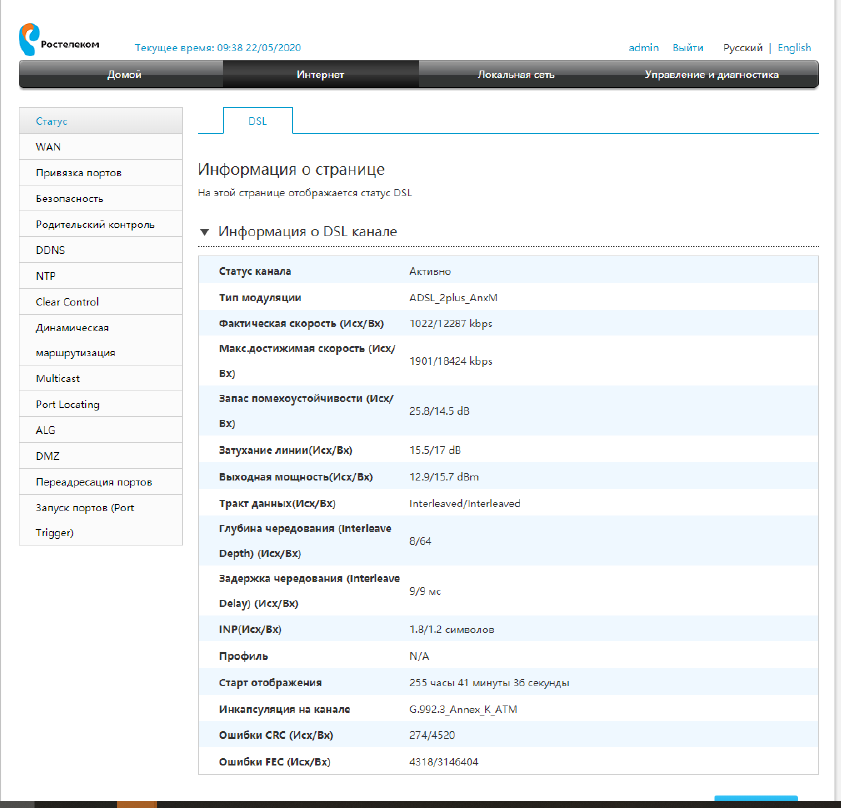Switch to the DSL subtab
Image resolution: width=841 pixels, height=808 pixels.
coord(258,121)
